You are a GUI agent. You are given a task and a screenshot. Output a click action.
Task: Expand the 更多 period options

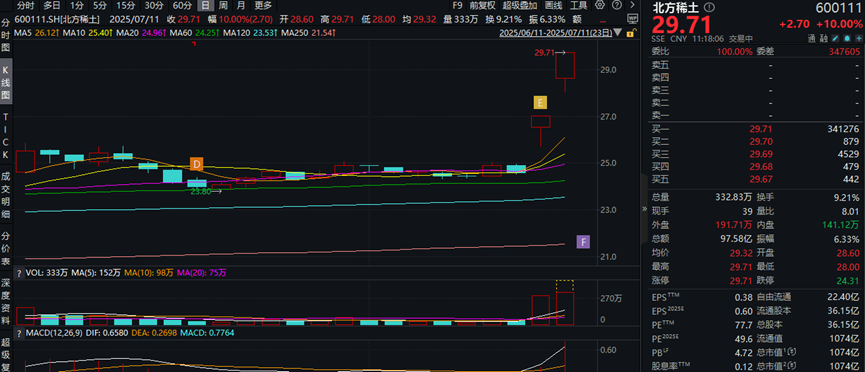(x=263, y=6)
